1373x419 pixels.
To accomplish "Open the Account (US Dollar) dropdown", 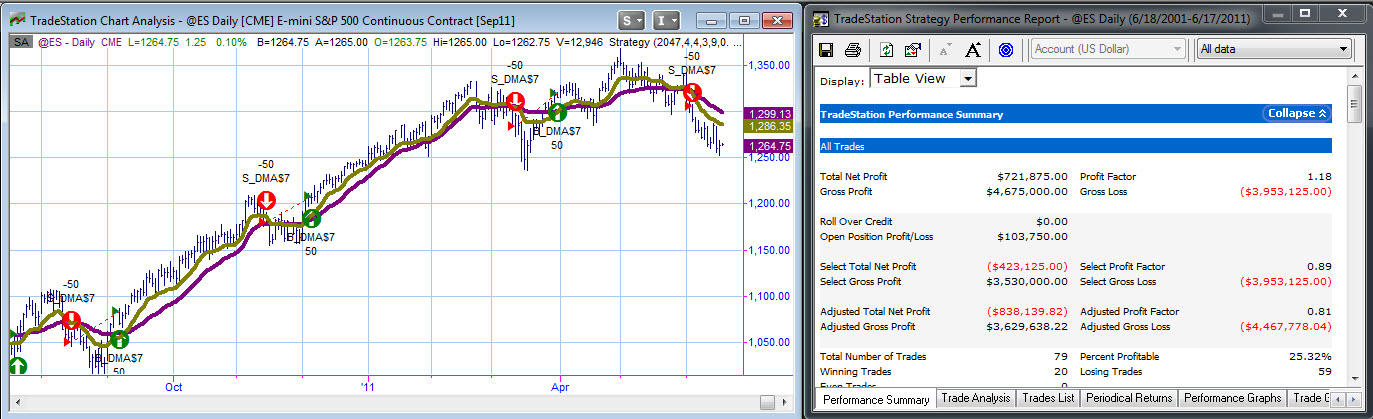I will [1108, 49].
